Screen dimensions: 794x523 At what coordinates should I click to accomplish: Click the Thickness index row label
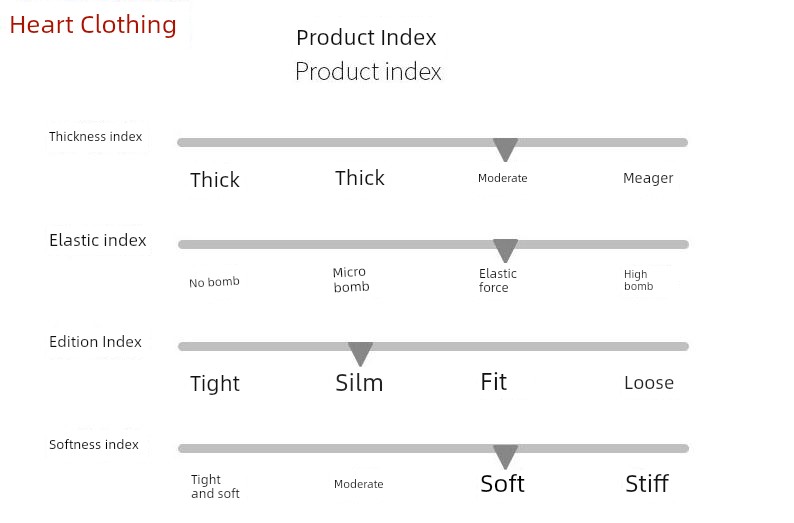click(96, 137)
